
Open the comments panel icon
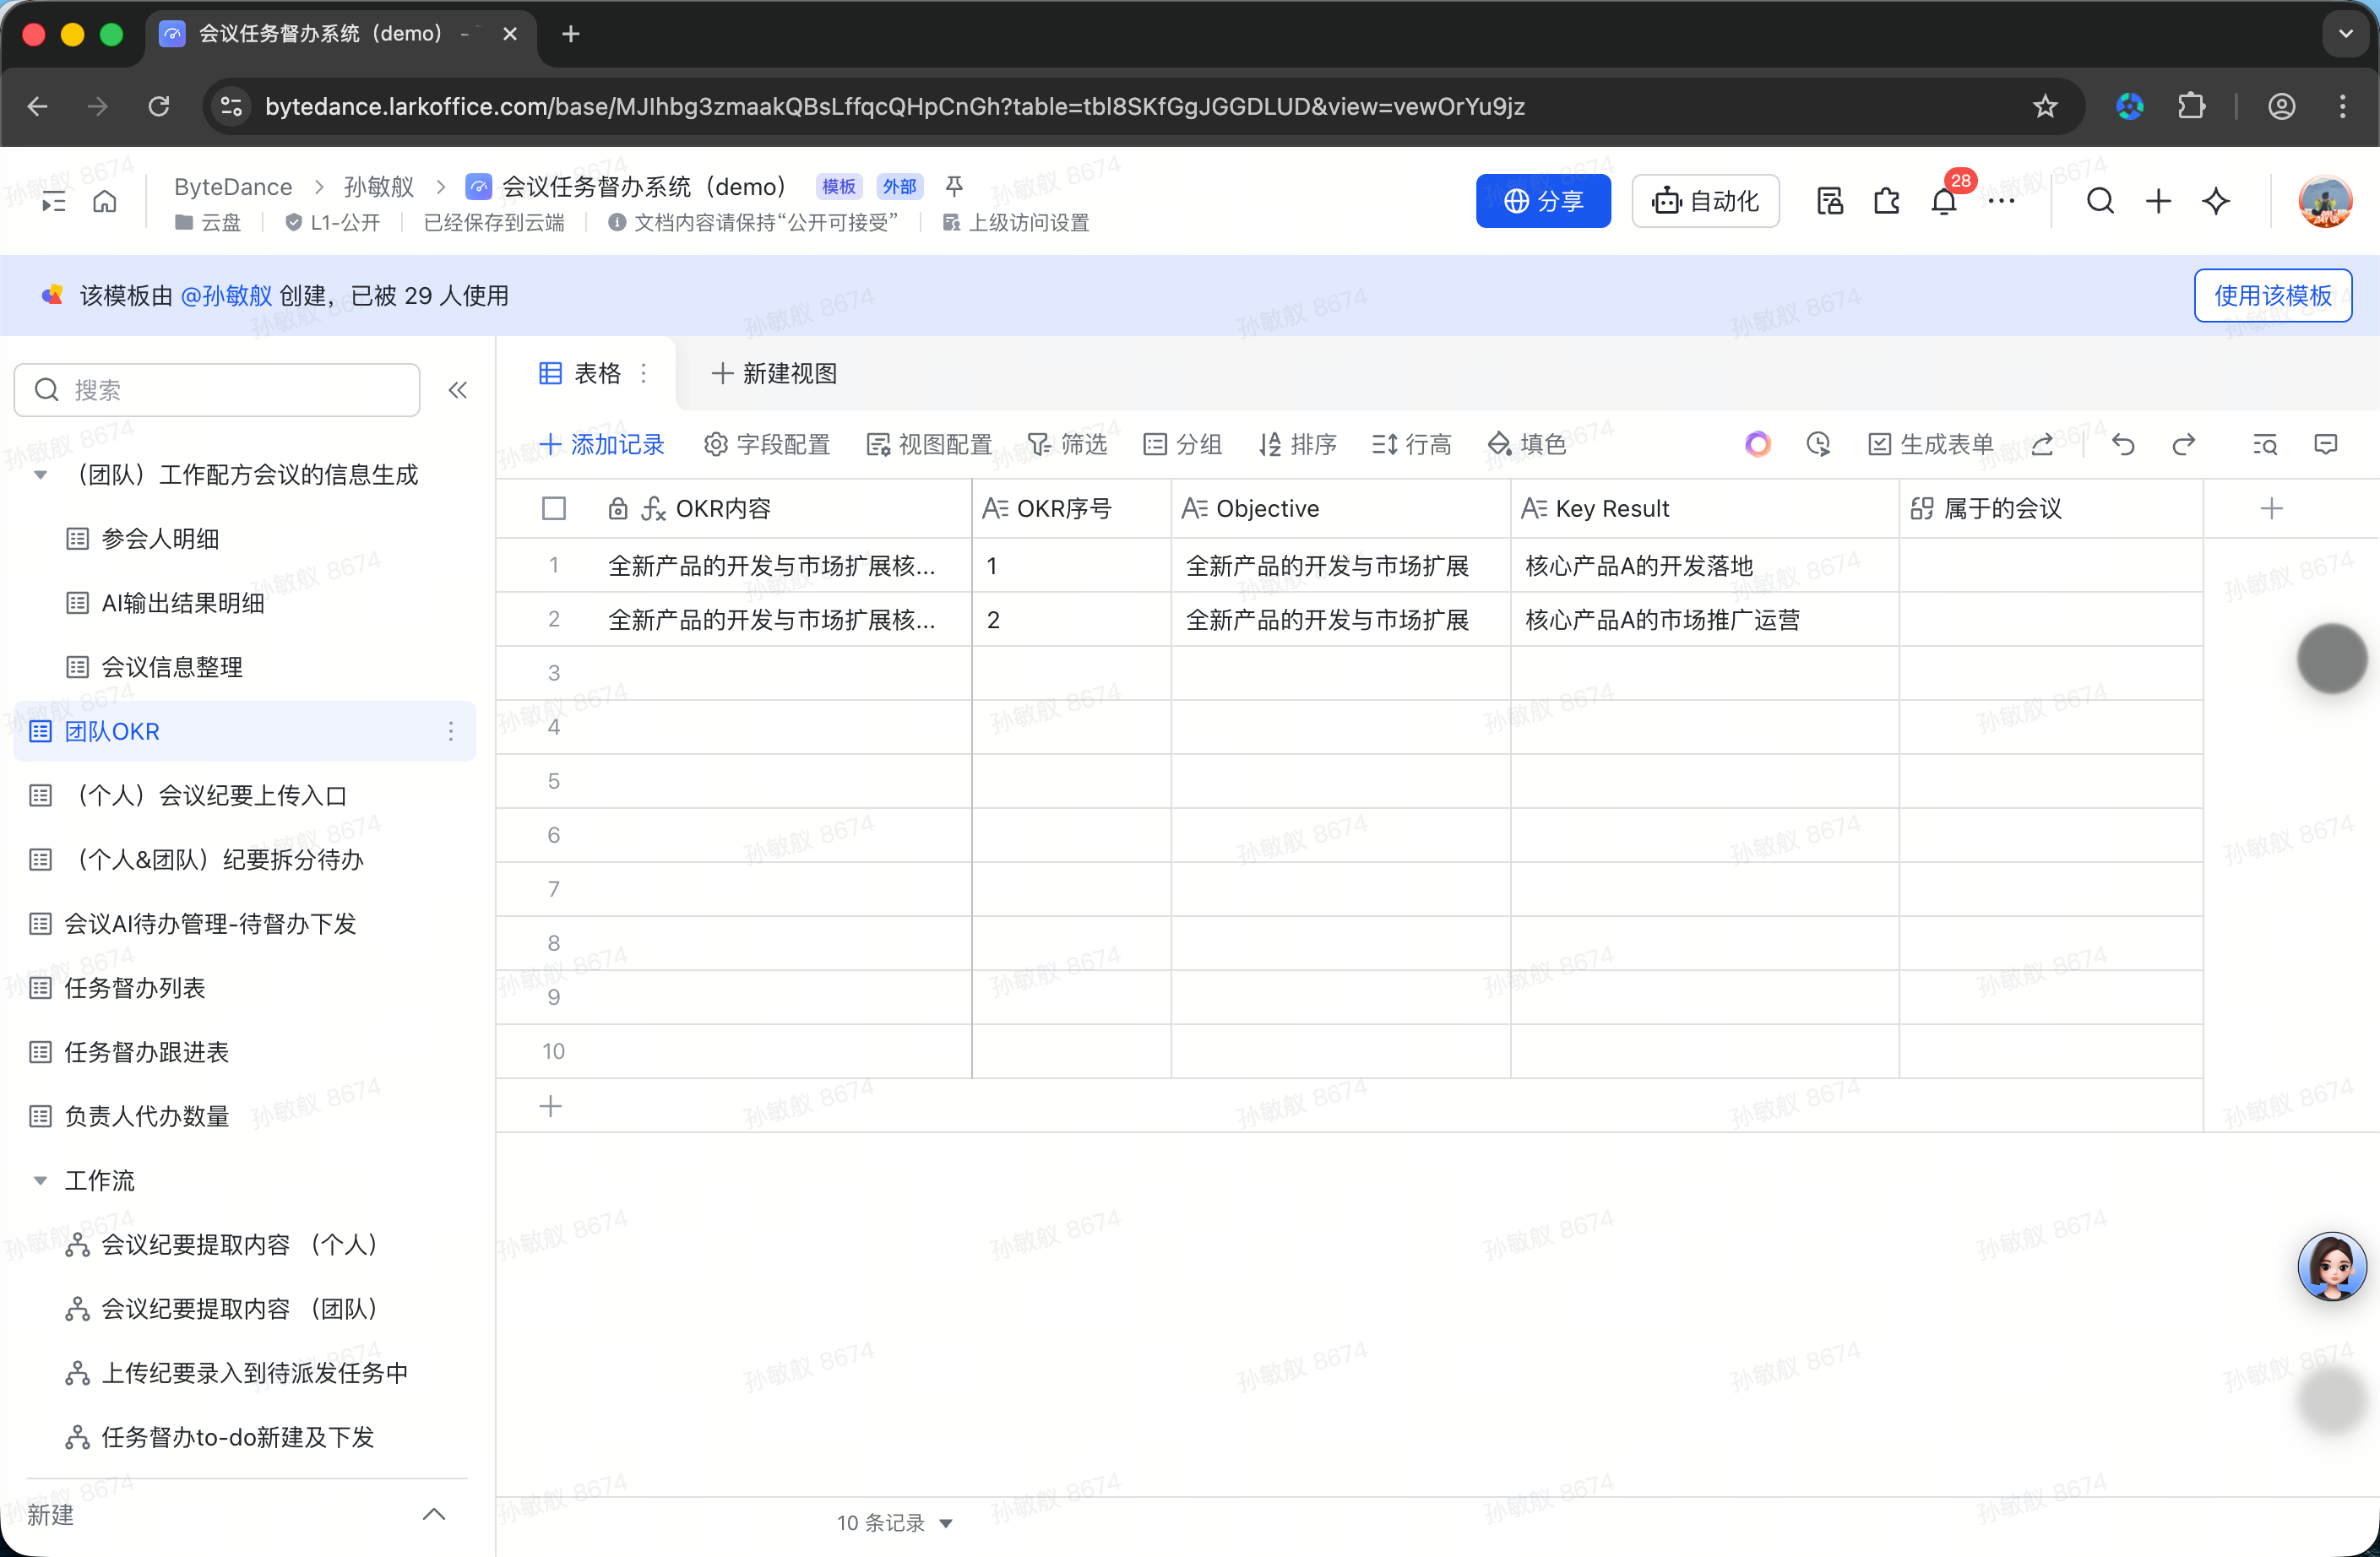click(x=2325, y=444)
